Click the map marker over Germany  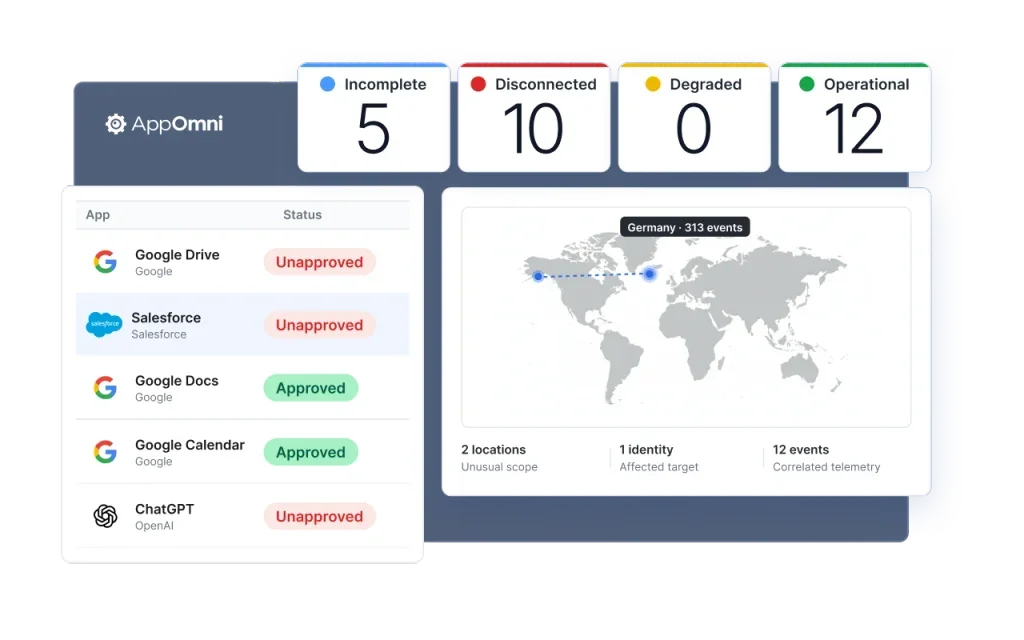pos(649,274)
